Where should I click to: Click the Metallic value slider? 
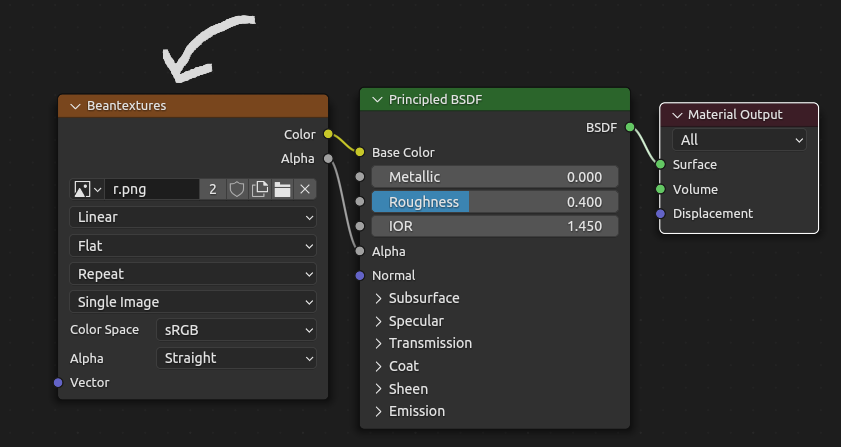[495, 177]
